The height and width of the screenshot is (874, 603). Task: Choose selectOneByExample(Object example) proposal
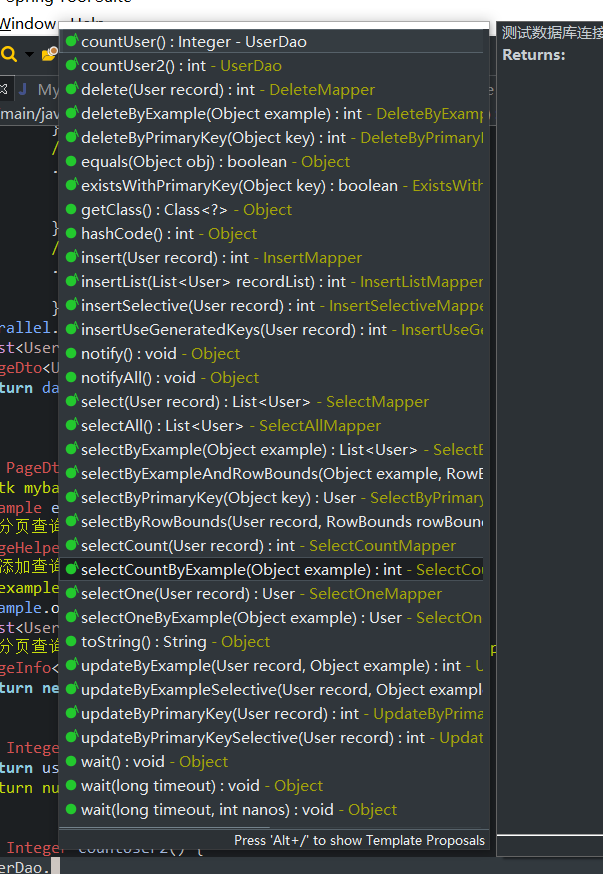[271, 617]
